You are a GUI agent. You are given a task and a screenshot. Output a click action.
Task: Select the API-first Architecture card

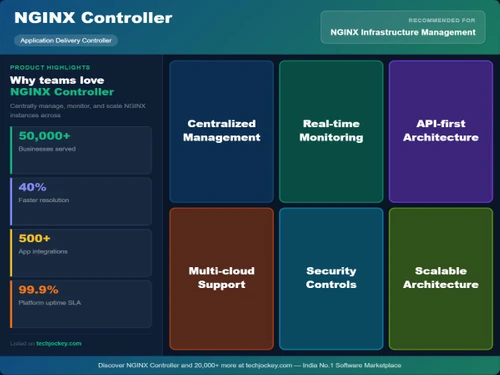441,131
